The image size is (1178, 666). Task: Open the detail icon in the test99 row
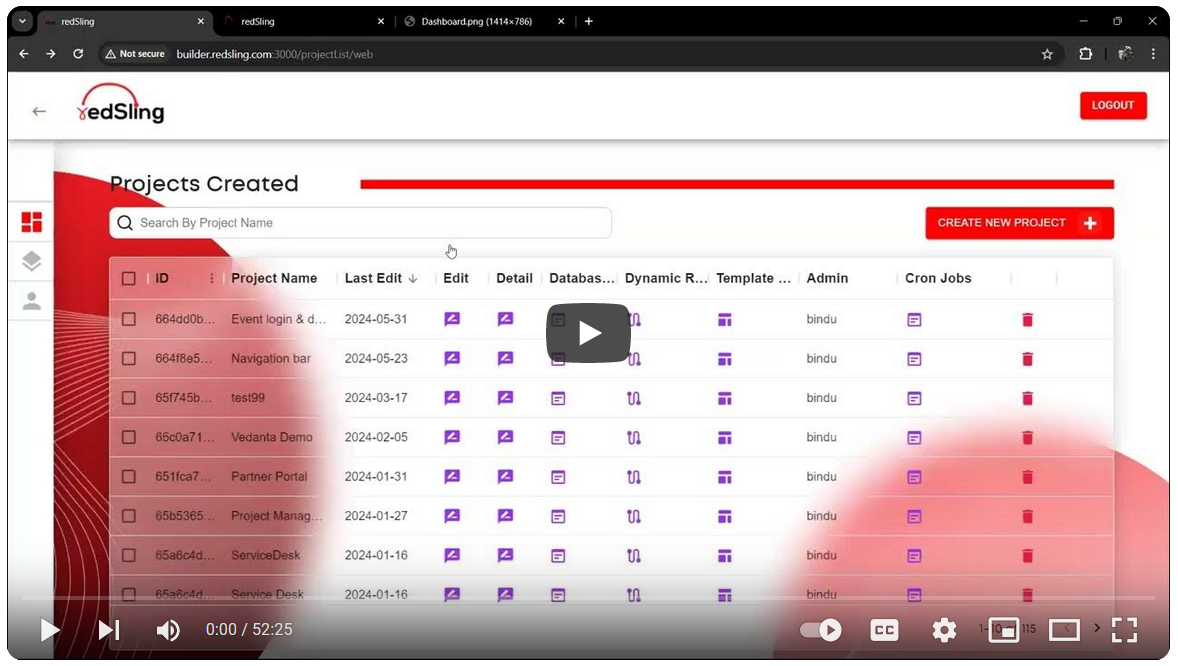[506, 398]
